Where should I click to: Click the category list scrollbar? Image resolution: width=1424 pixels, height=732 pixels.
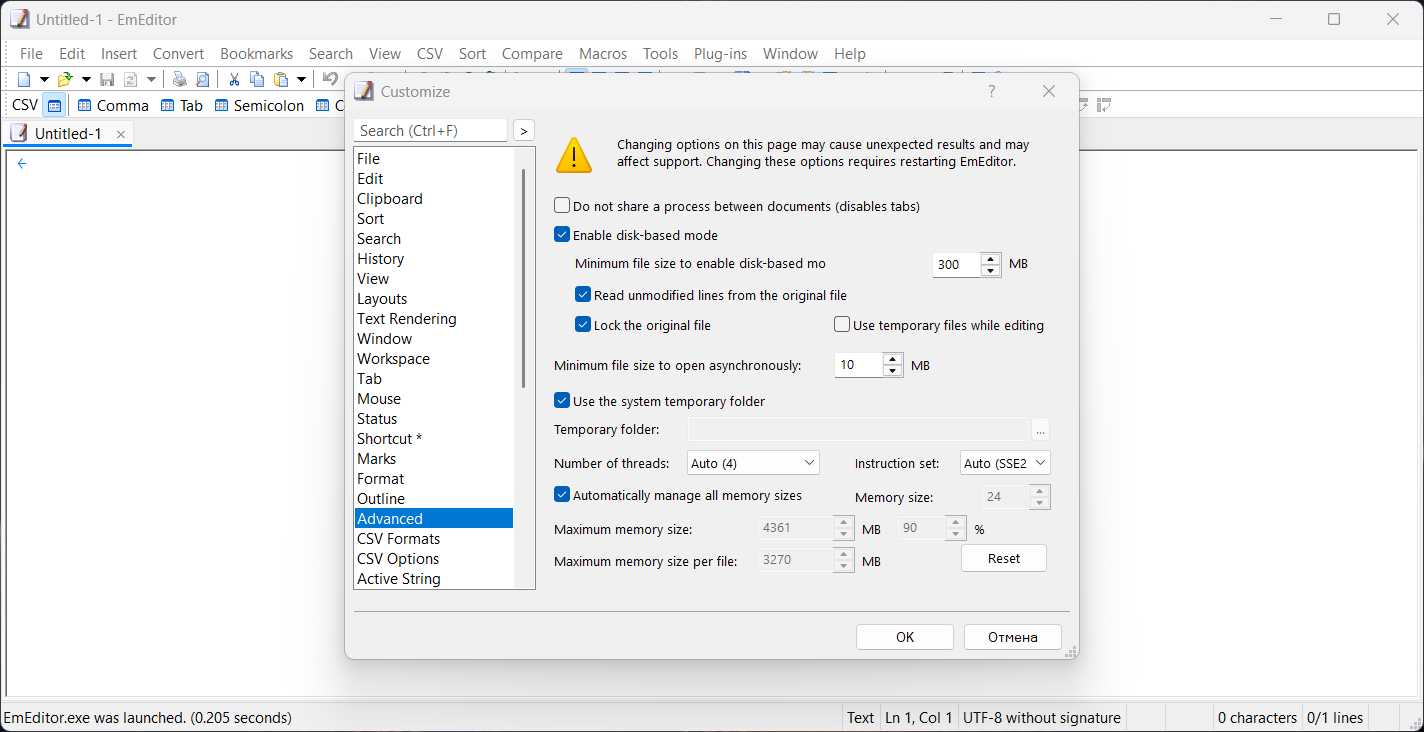[524, 278]
